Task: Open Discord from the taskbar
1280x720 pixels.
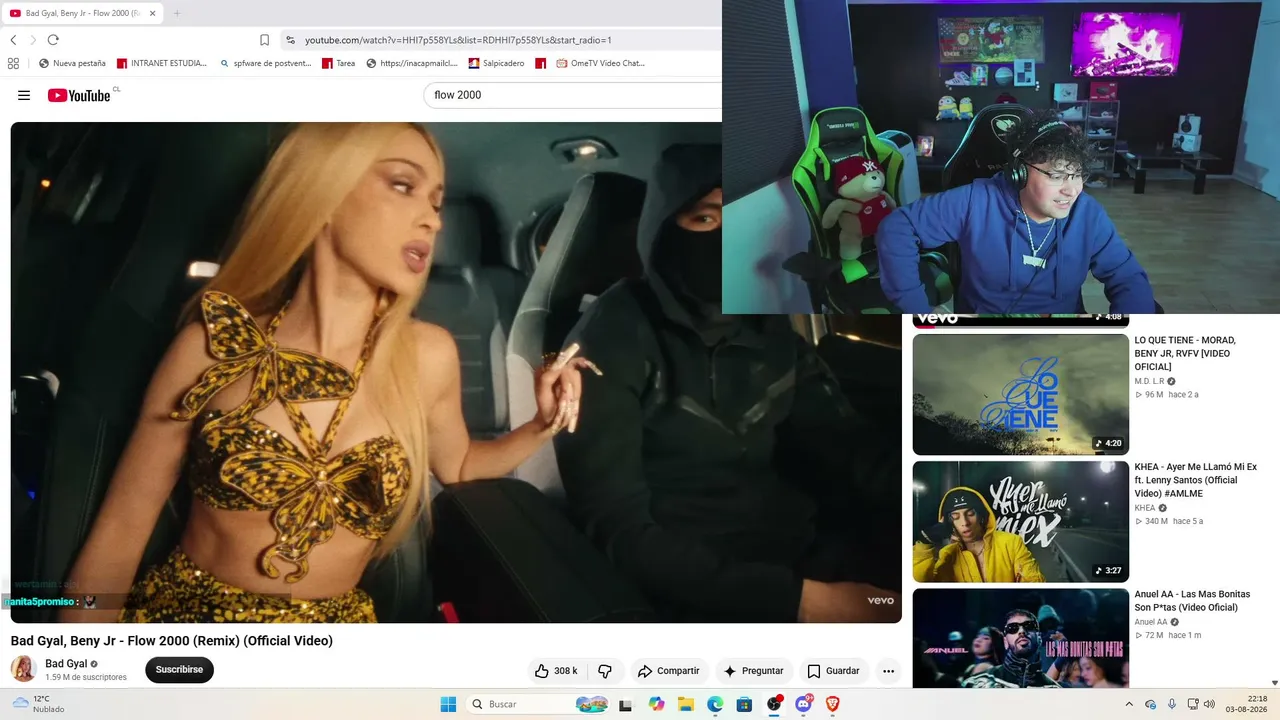Action: [803, 704]
